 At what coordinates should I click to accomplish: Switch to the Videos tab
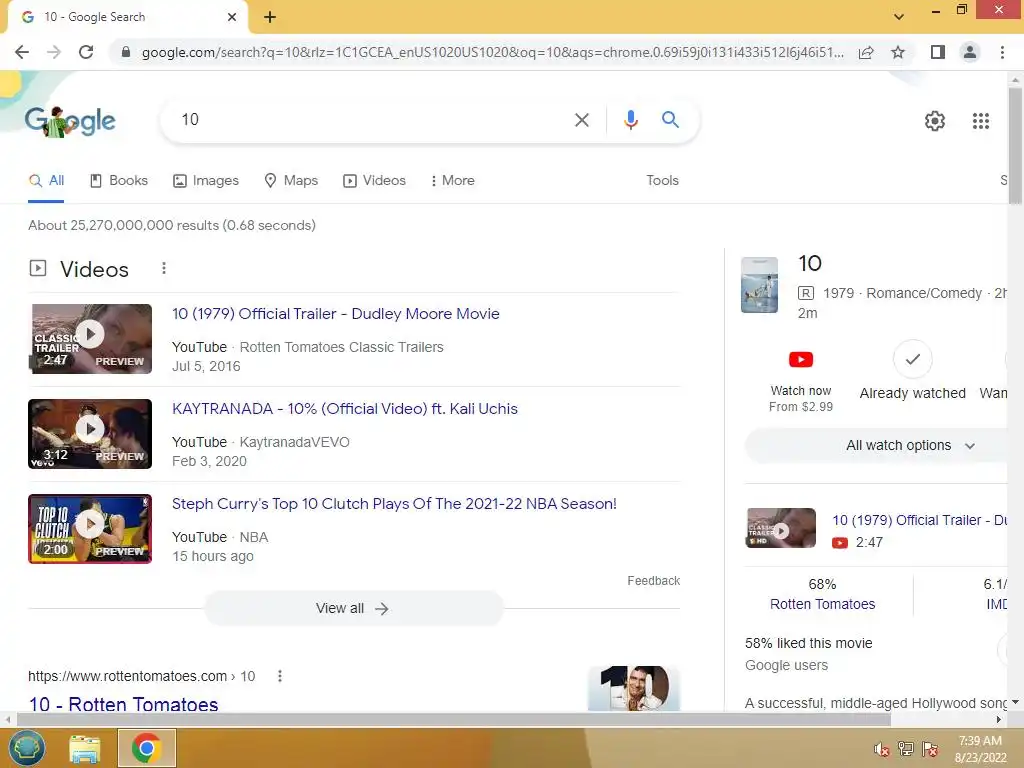click(375, 181)
